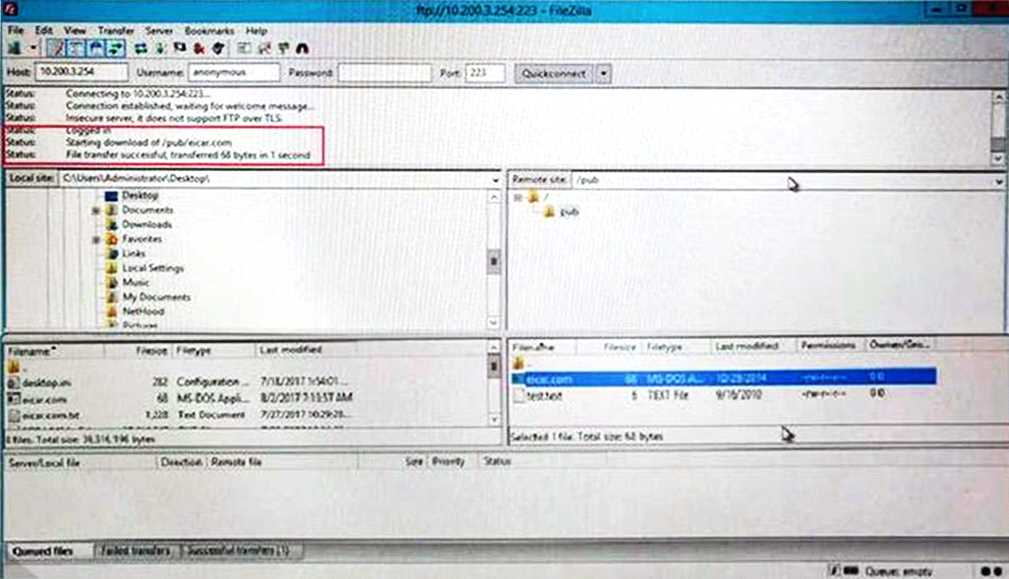1009x579 pixels.
Task: Select Links folder in local tree
Action: click(x=133, y=253)
